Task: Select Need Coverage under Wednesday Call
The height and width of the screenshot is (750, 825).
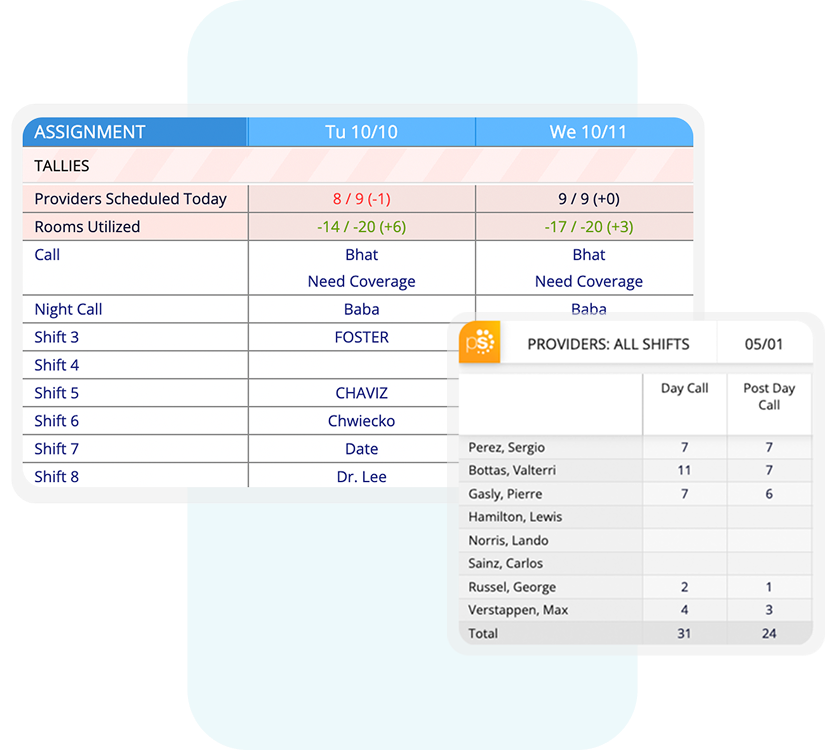Action: coord(588,282)
